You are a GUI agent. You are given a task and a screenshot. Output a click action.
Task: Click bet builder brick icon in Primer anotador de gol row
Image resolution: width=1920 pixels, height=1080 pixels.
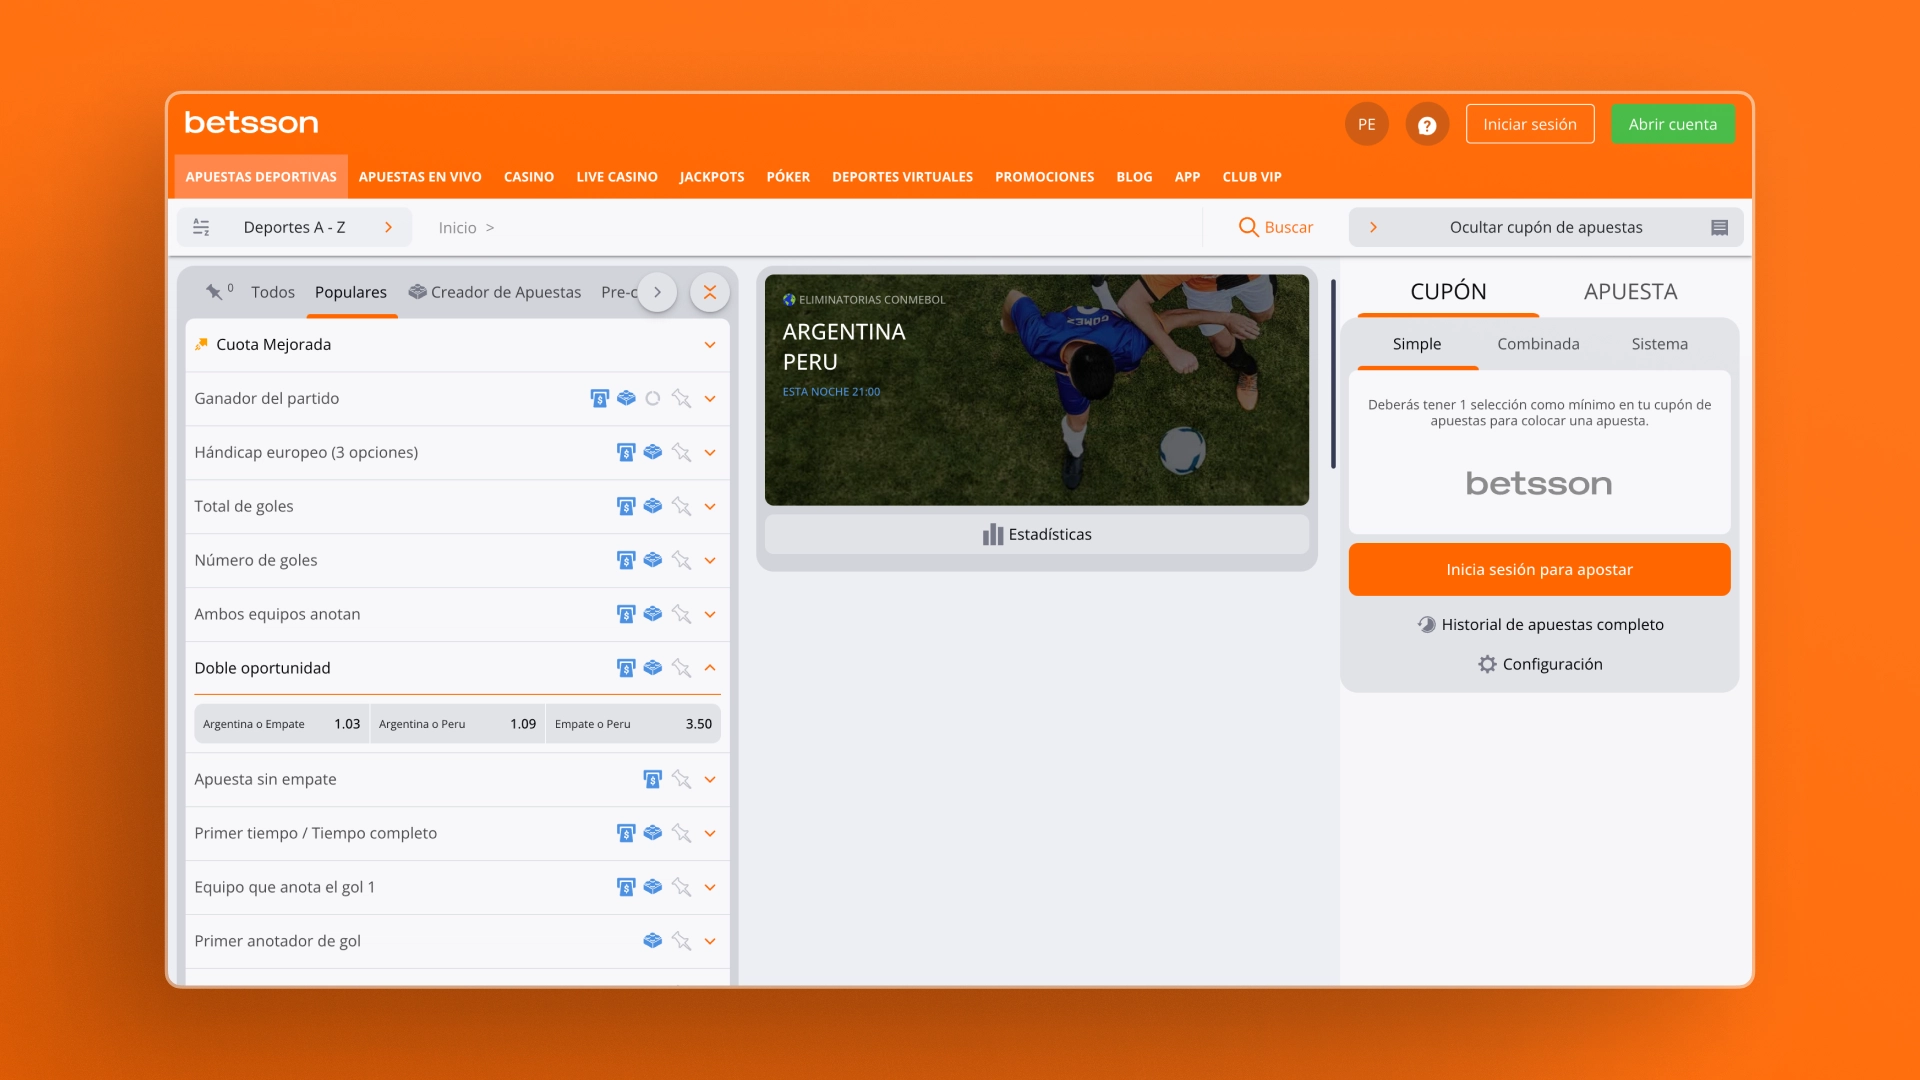coord(652,941)
